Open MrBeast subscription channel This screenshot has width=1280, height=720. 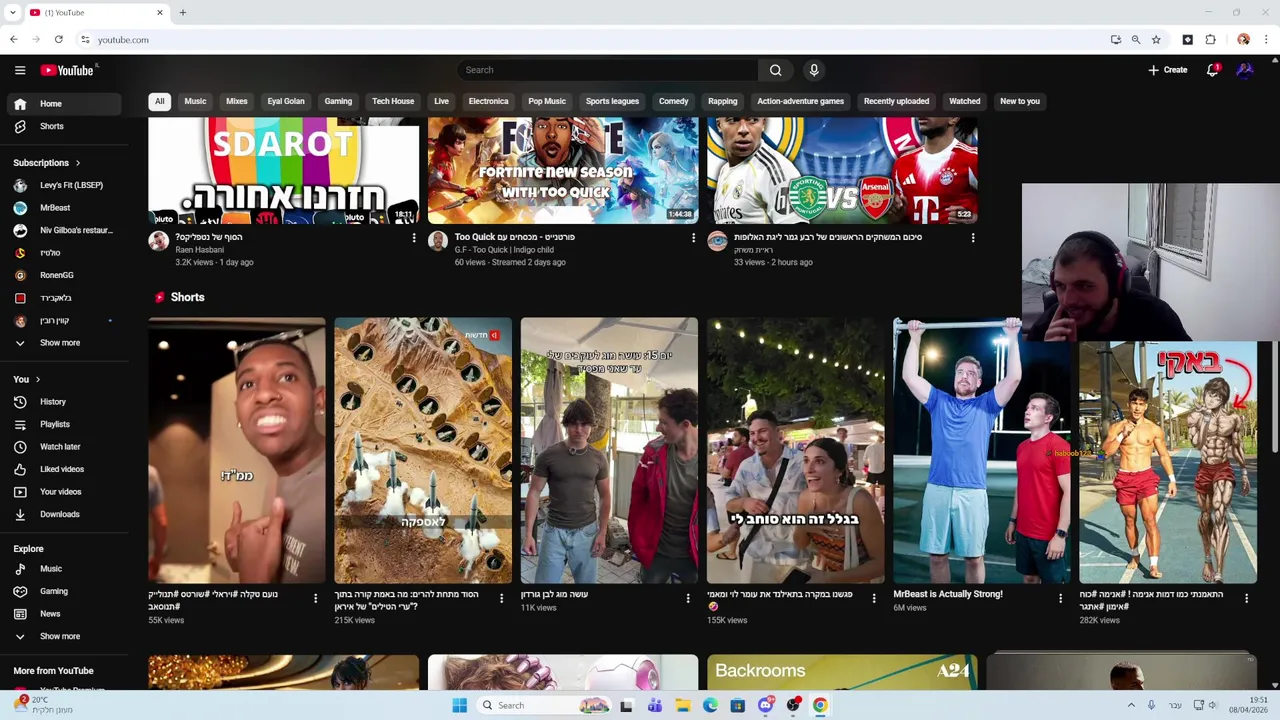click(64, 208)
